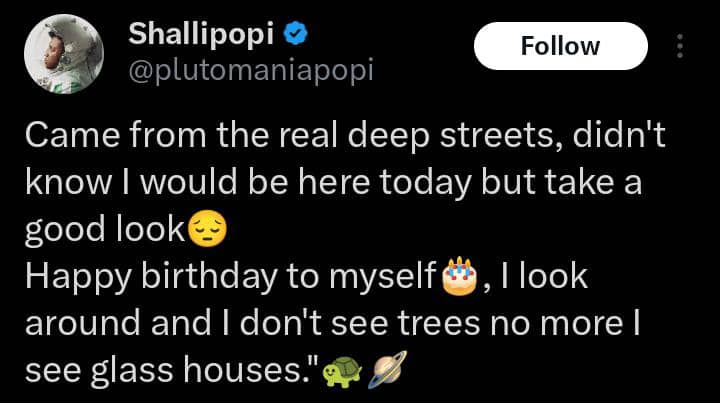Image resolution: width=720 pixels, height=403 pixels.
Task: Click the words "good look"
Action: pyautogui.click(x=103, y=231)
